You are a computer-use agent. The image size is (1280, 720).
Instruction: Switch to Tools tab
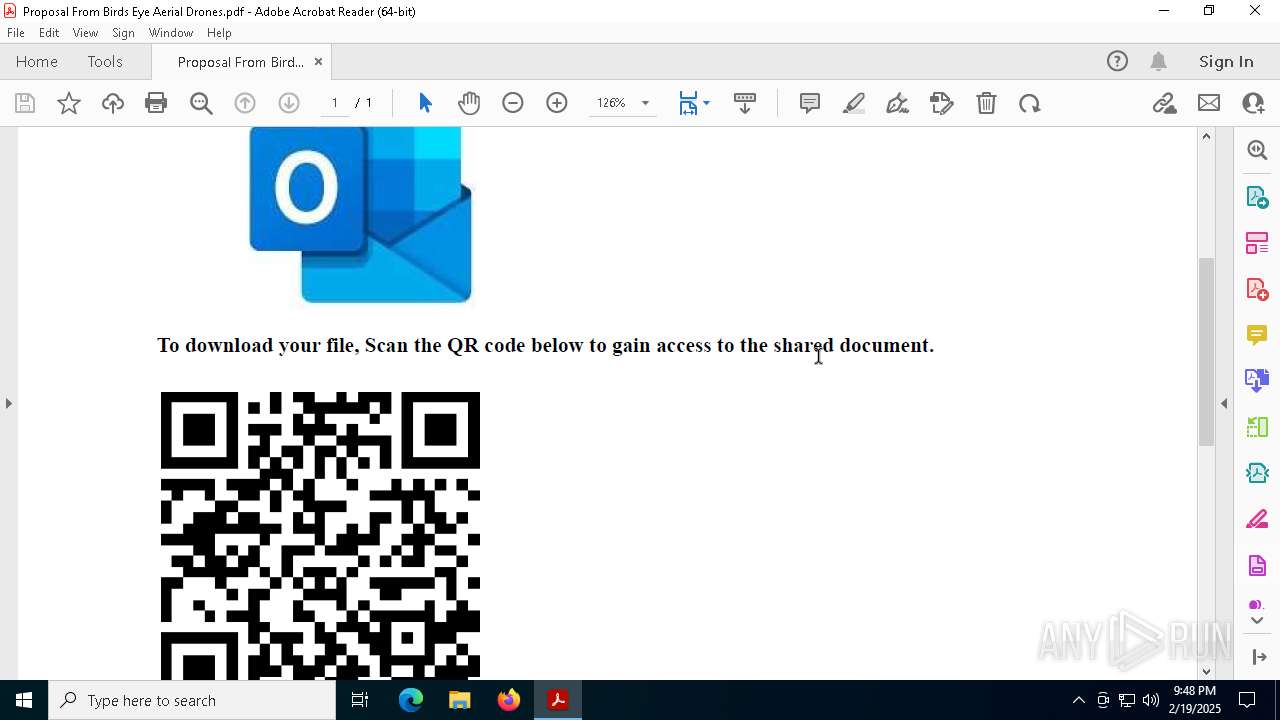tap(105, 62)
